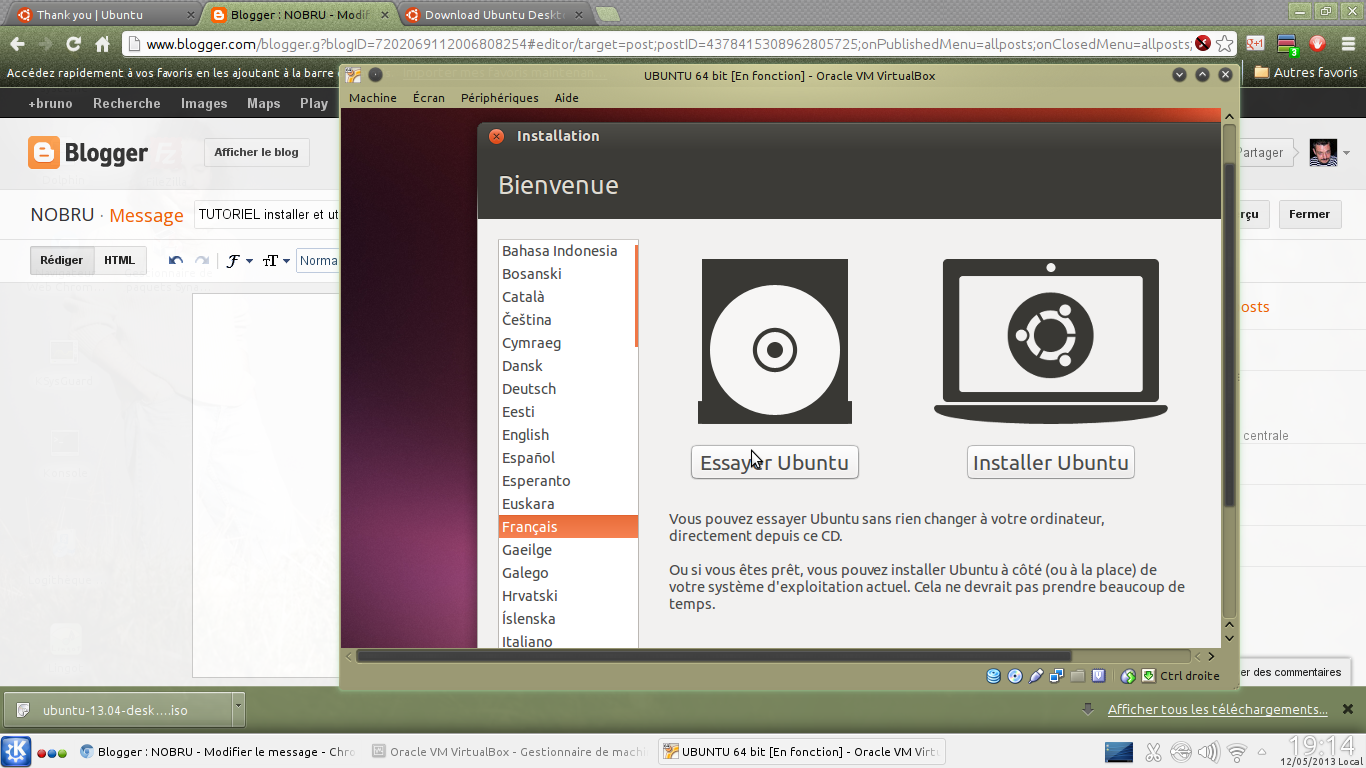Viewport: 1366px width, 768px height.
Task: Click the scissors Klipper tray icon
Action: (x=1153, y=752)
